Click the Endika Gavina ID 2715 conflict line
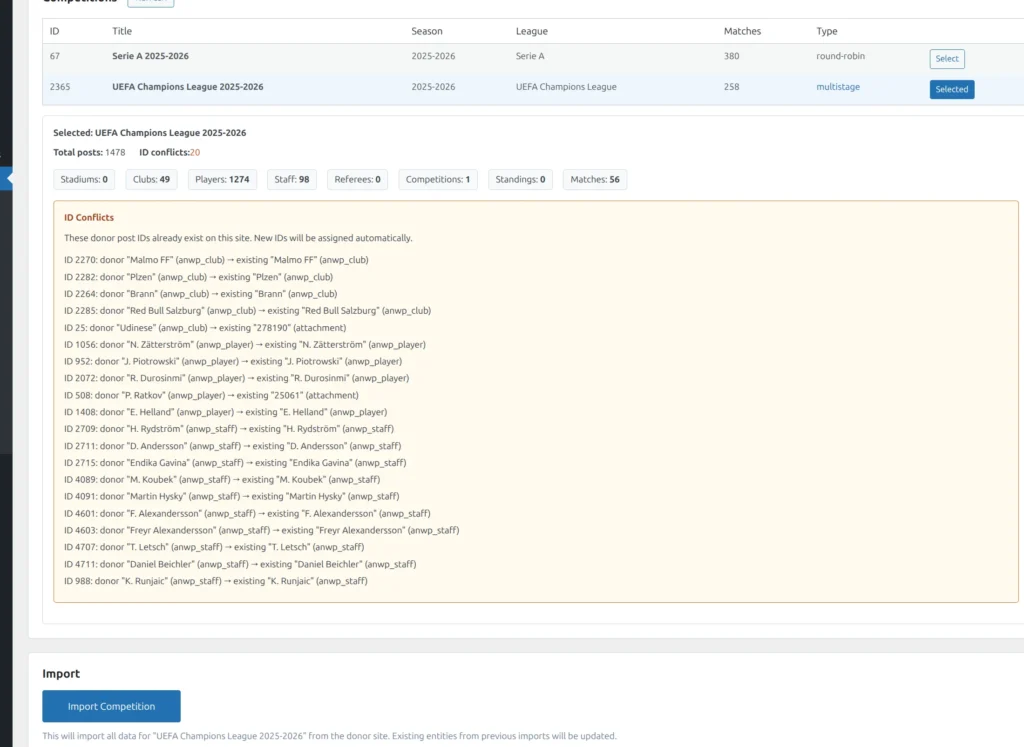The width and height of the screenshot is (1024, 747). [x=235, y=463]
